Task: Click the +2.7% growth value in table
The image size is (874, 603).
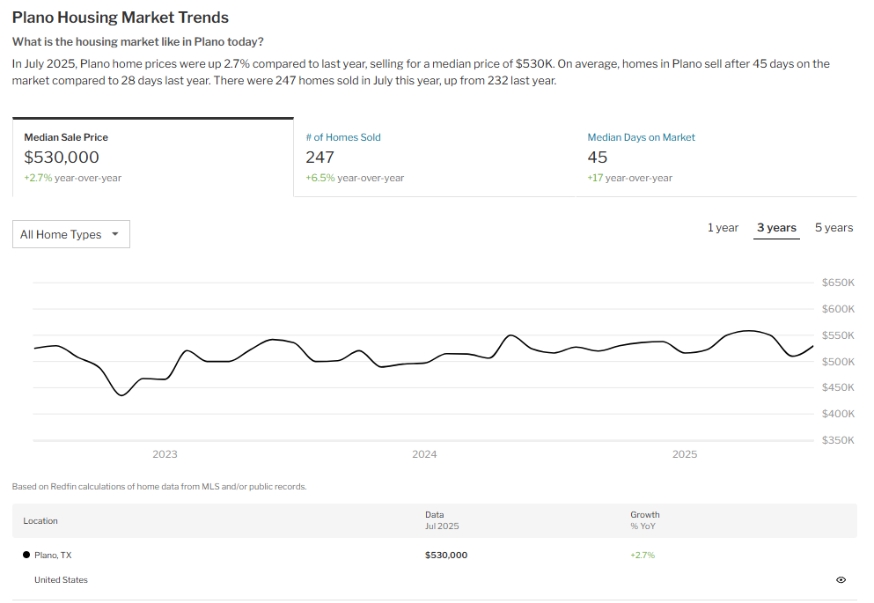Action: click(642, 555)
